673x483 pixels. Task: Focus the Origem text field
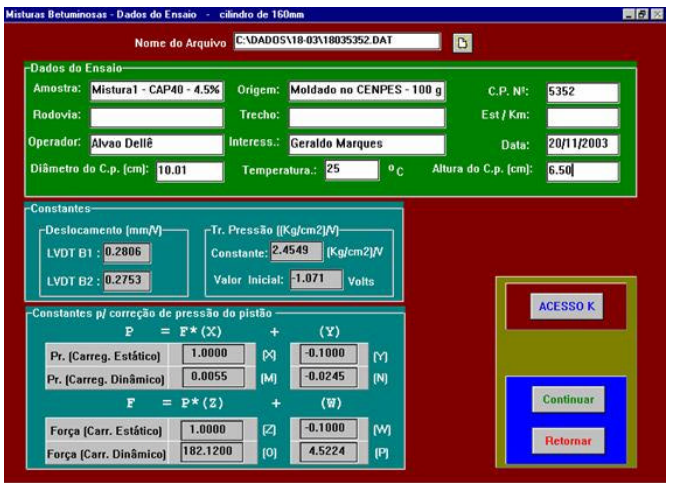[x=366, y=90]
